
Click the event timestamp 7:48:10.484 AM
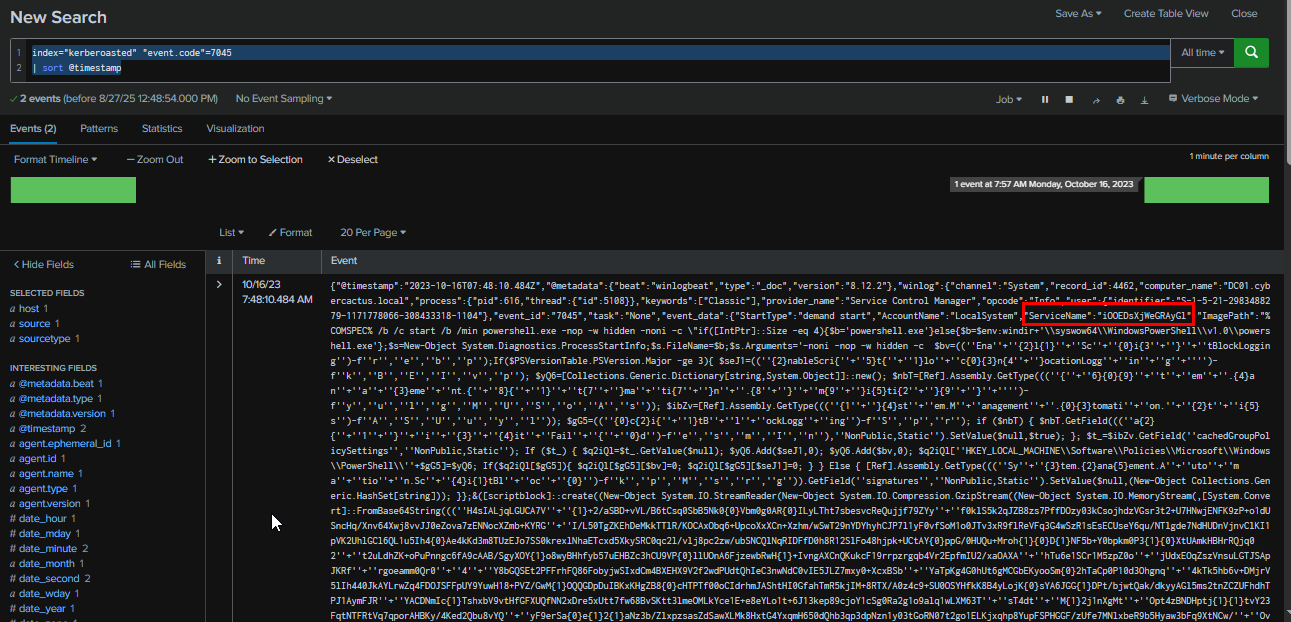point(277,299)
